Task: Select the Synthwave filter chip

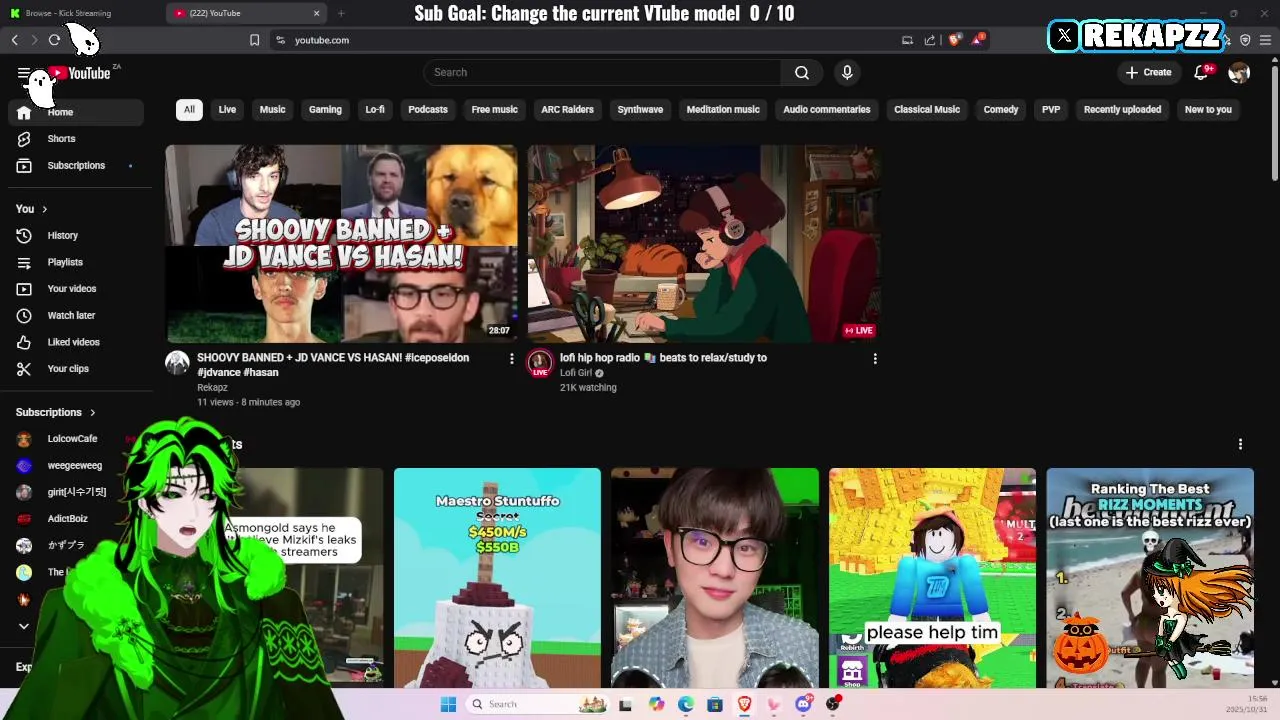Action: click(x=640, y=109)
